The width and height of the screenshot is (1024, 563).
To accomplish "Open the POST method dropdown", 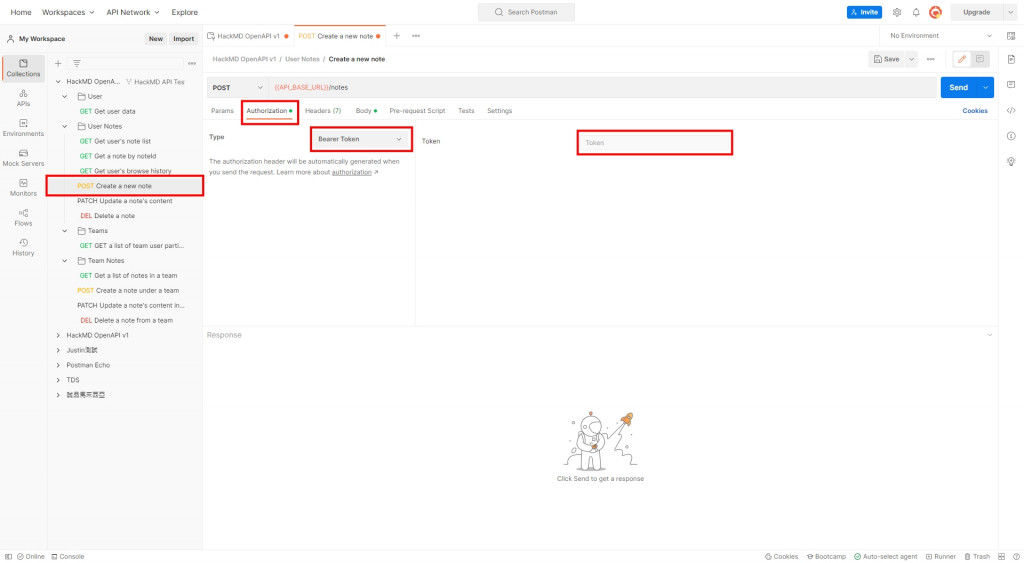I will 238,88.
